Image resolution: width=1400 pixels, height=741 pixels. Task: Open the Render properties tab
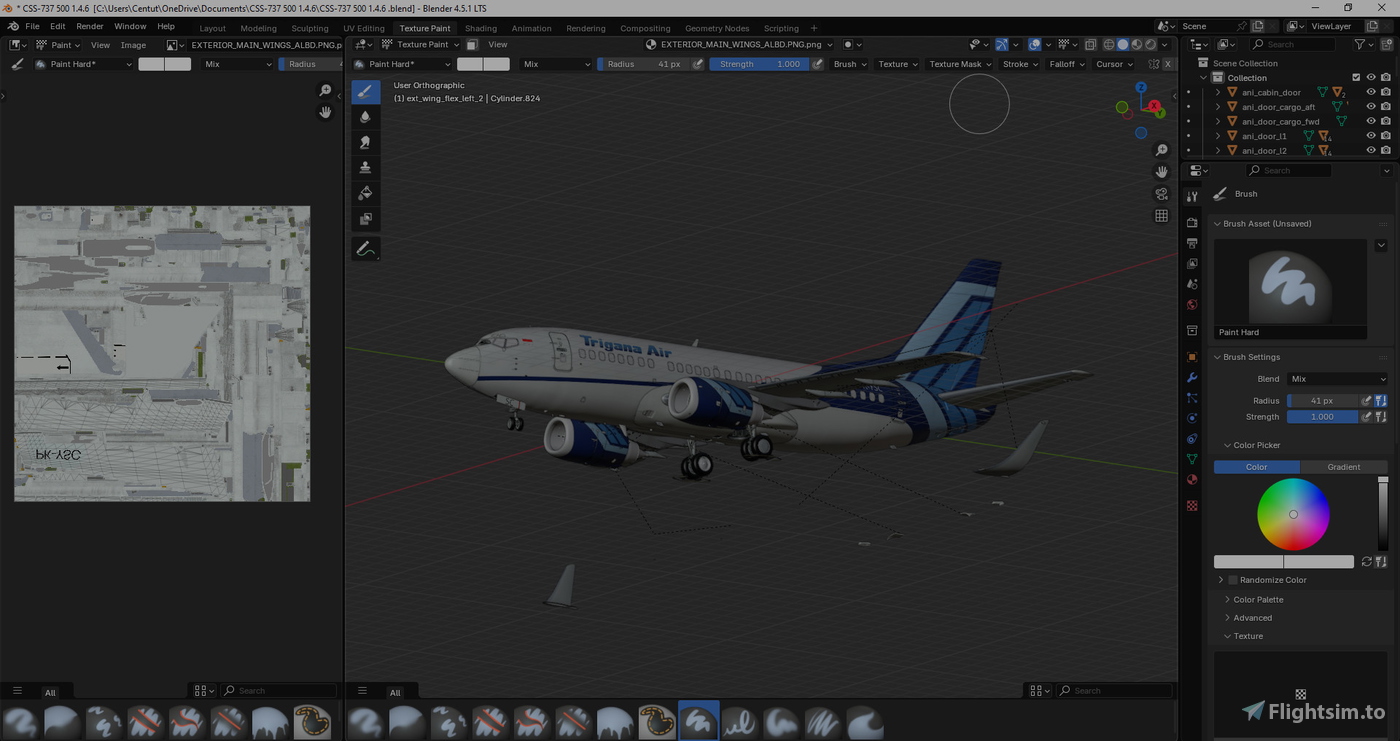coord(1192,222)
